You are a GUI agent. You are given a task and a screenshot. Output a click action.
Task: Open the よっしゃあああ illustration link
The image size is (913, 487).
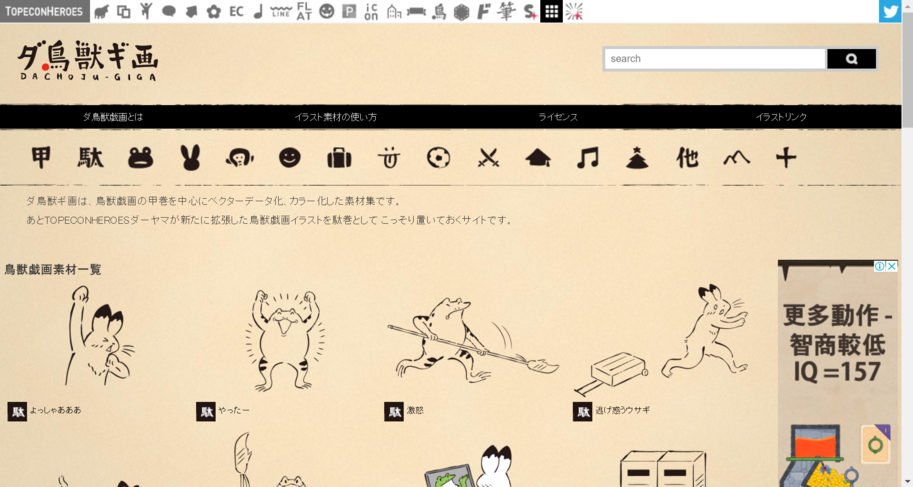[x=55, y=410]
